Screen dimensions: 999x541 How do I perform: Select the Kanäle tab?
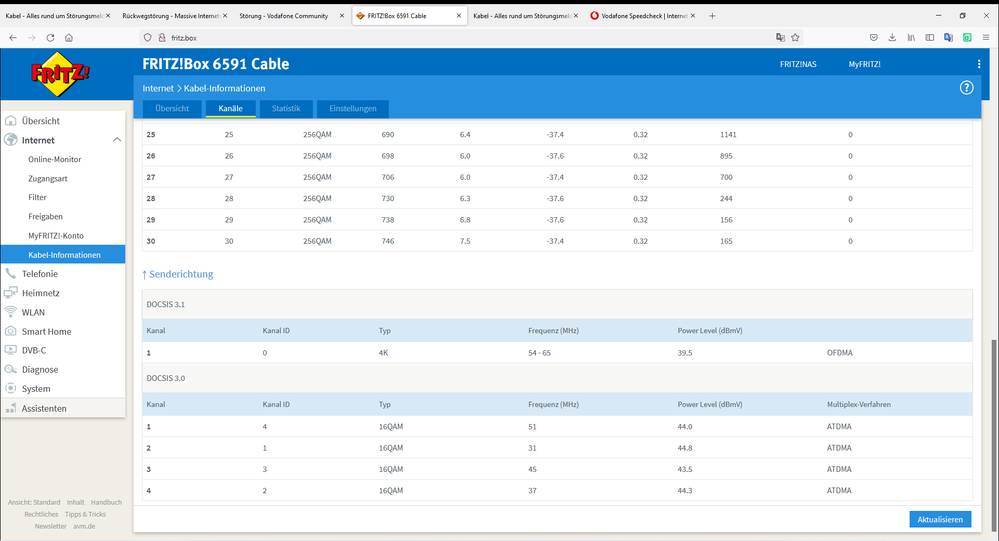pyautogui.click(x=231, y=108)
